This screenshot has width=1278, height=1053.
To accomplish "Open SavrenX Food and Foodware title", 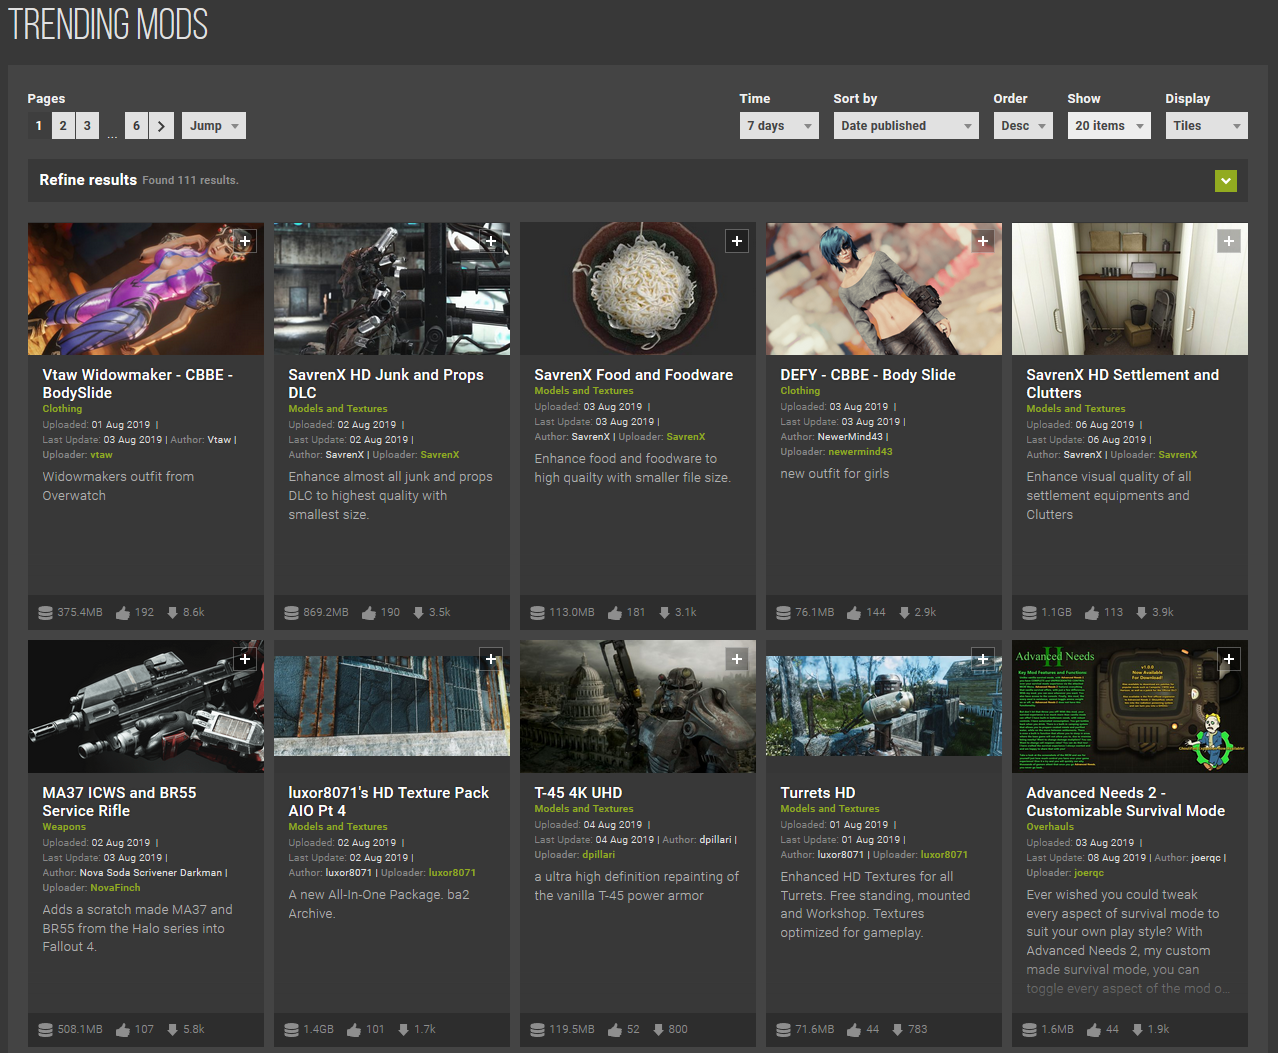I will [x=634, y=375].
